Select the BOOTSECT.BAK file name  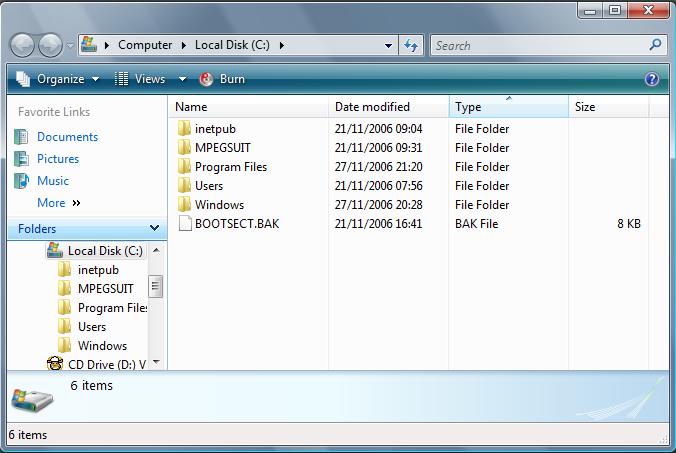point(237,224)
